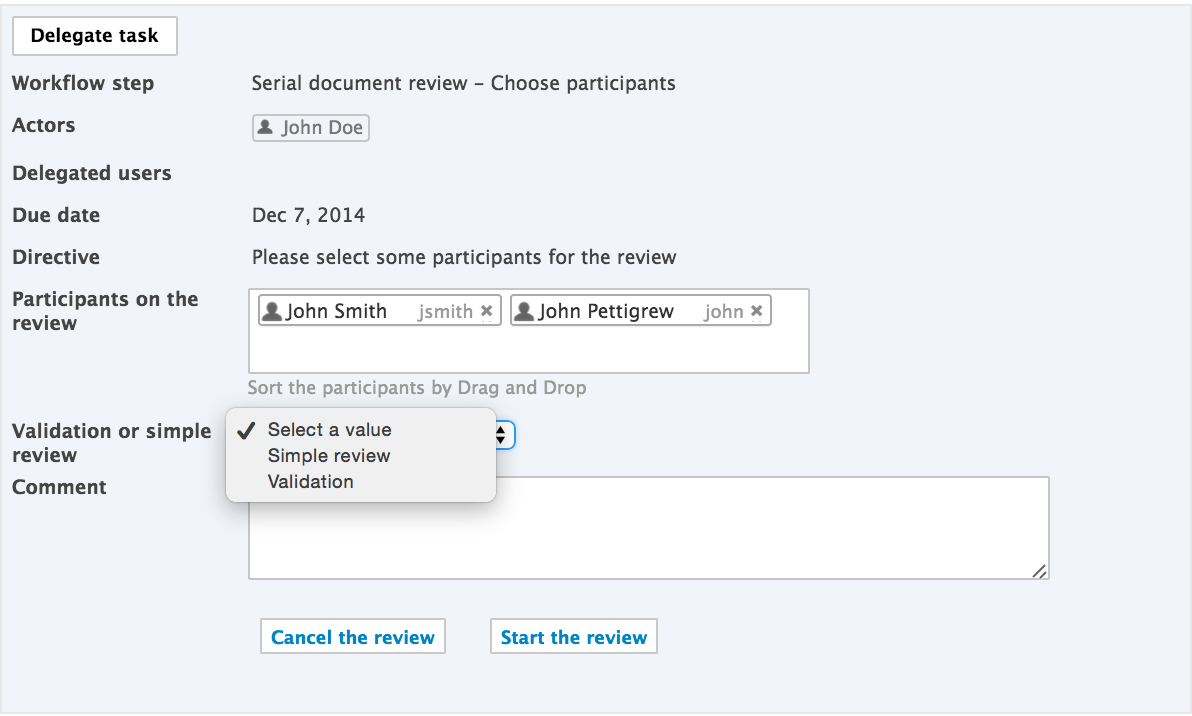Select the John Doe actor name text
The height and width of the screenshot is (716, 1192).
pos(322,128)
